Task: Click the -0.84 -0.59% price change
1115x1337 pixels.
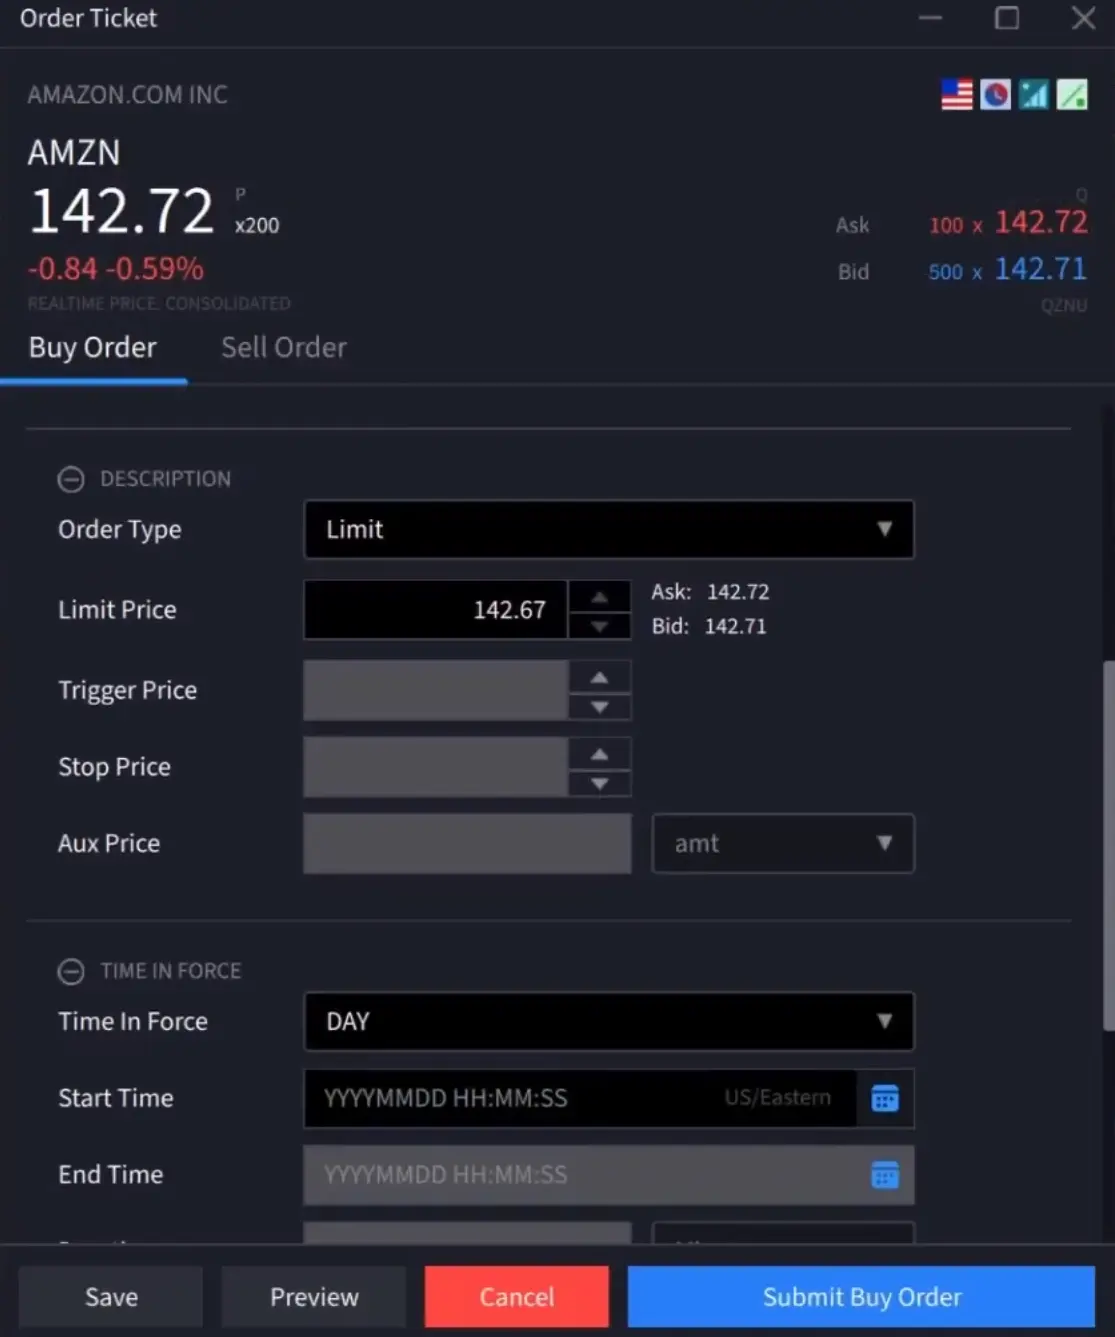Action: (x=115, y=269)
